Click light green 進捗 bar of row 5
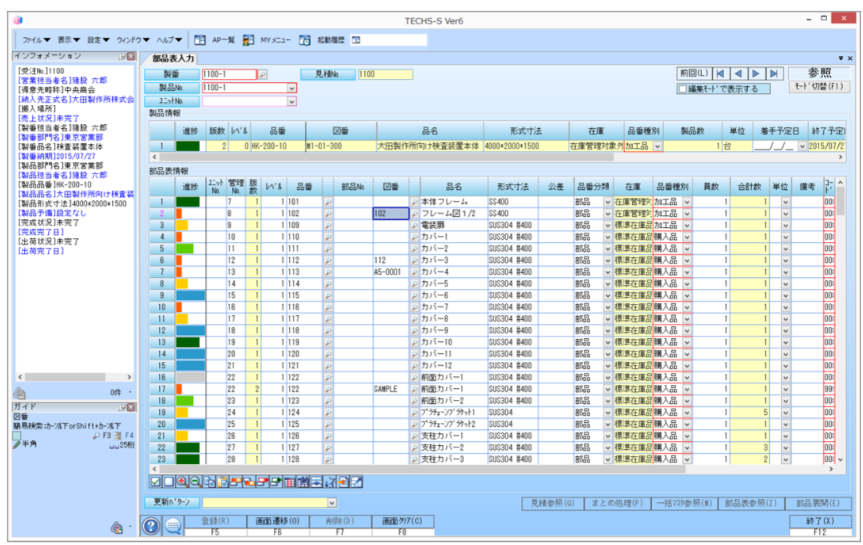The width and height of the screenshot is (863, 545). tap(185, 249)
